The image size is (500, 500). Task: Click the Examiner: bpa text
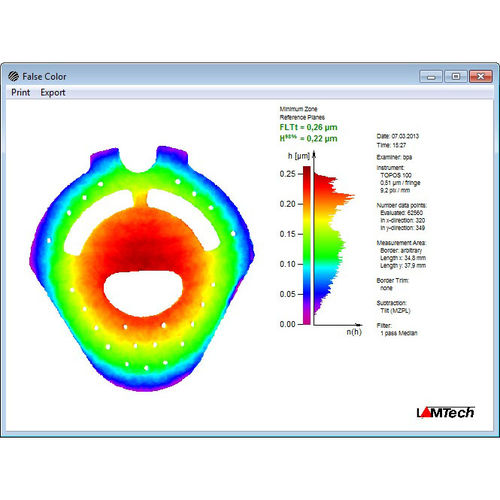coord(394,157)
